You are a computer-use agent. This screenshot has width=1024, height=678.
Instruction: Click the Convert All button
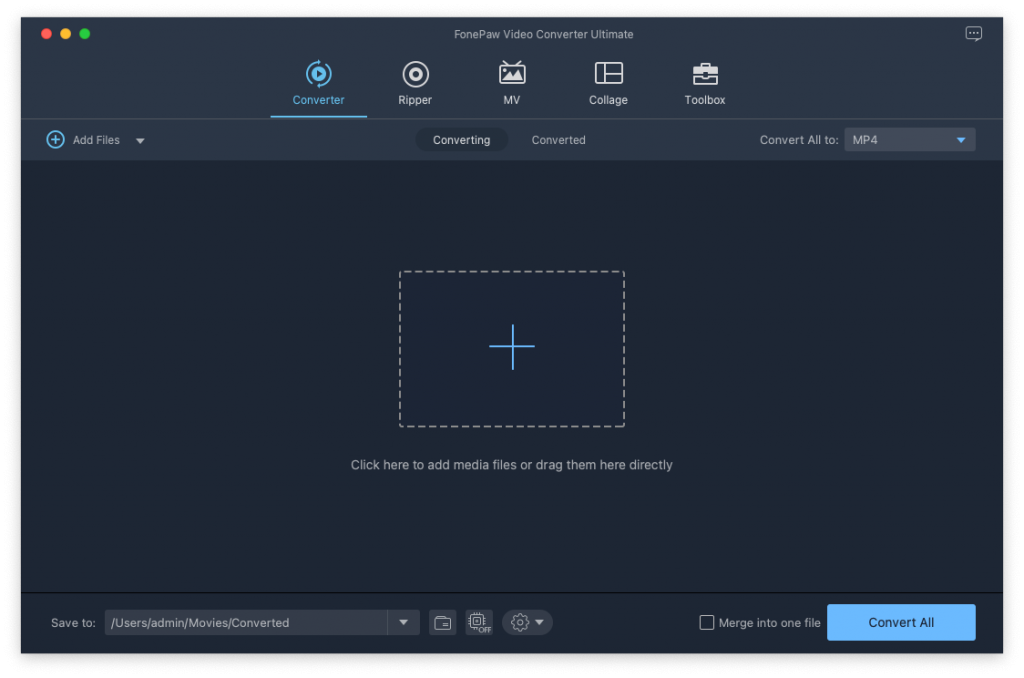pyautogui.click(x=901, y=622)
